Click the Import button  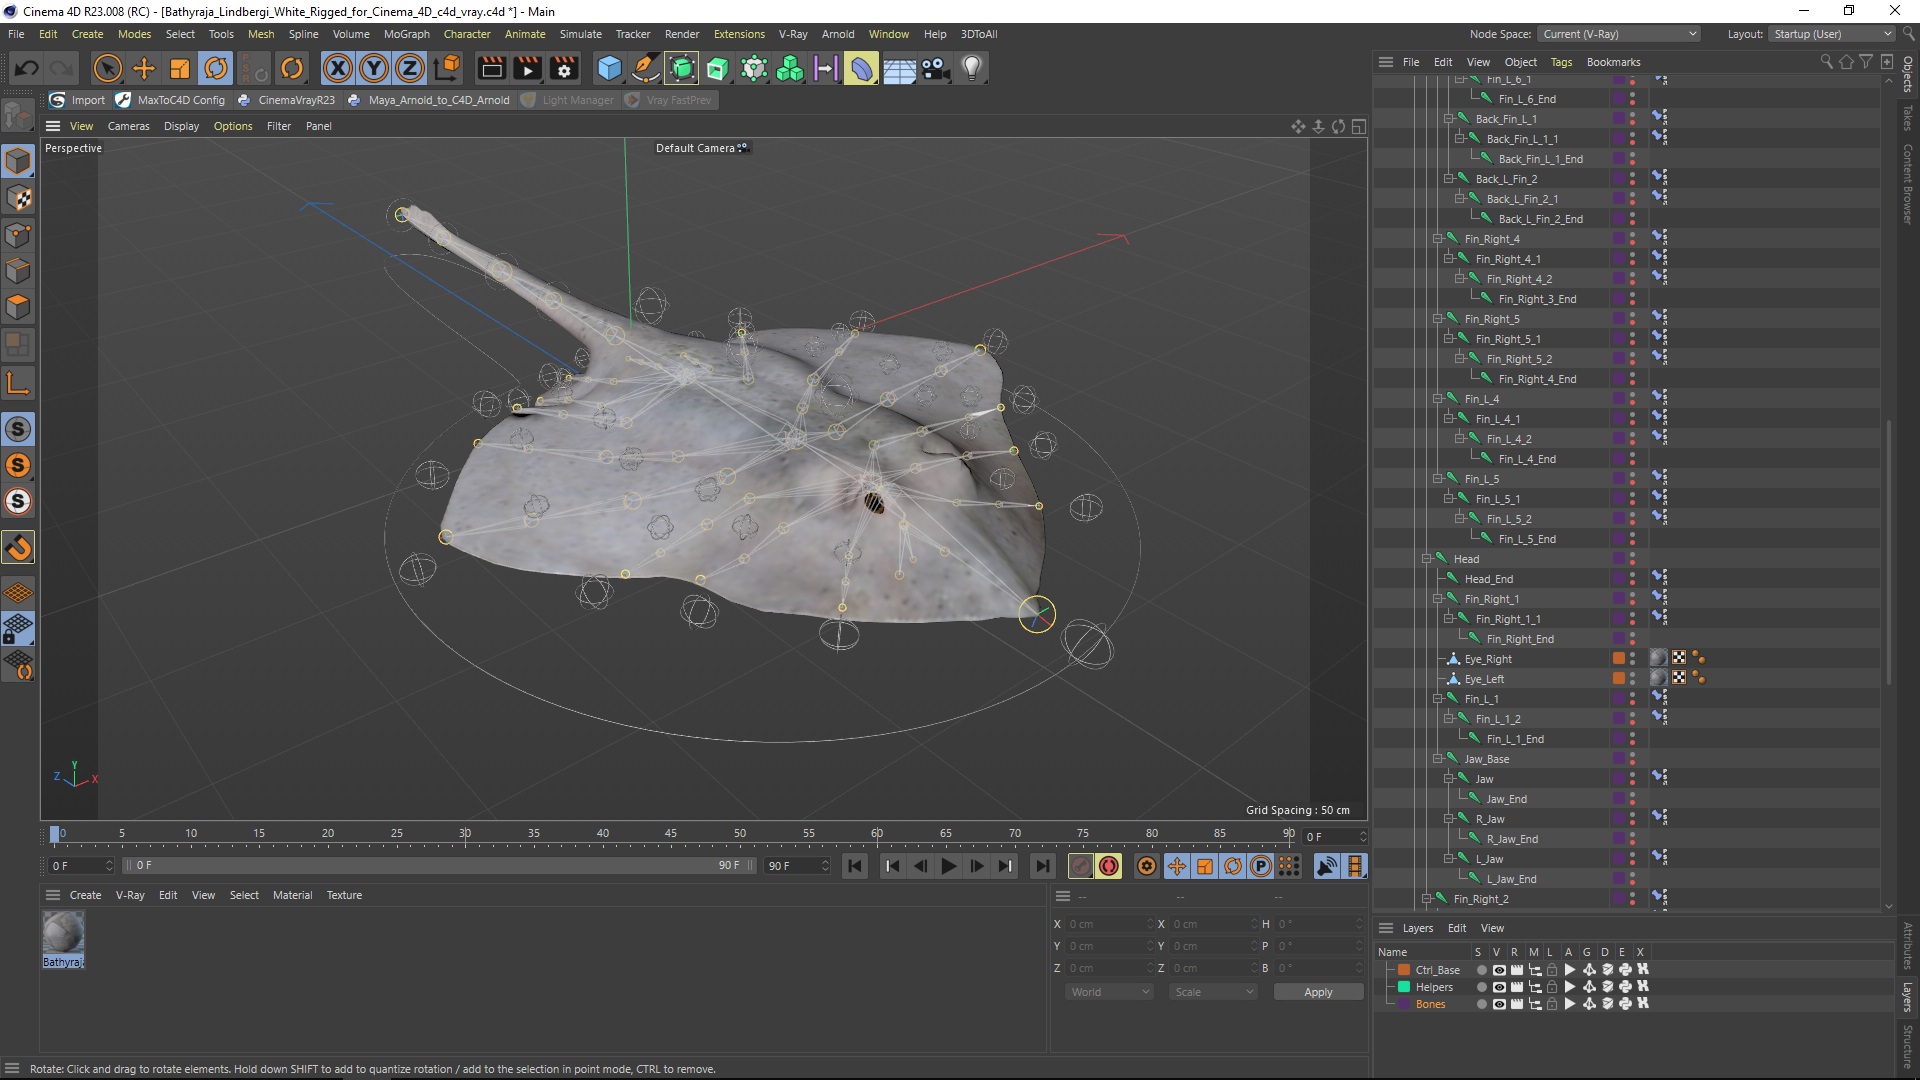click(x=78, y=100)
